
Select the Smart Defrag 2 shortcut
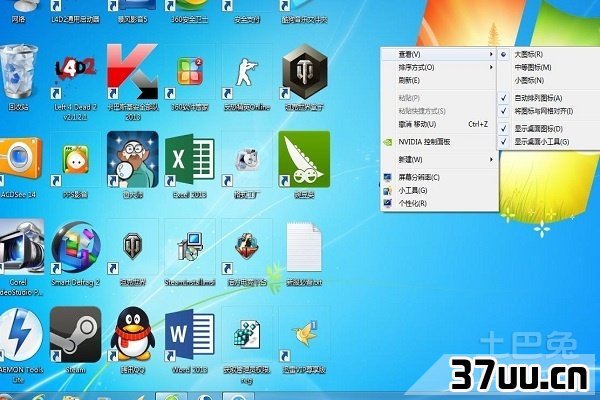(x=75, y=247)
